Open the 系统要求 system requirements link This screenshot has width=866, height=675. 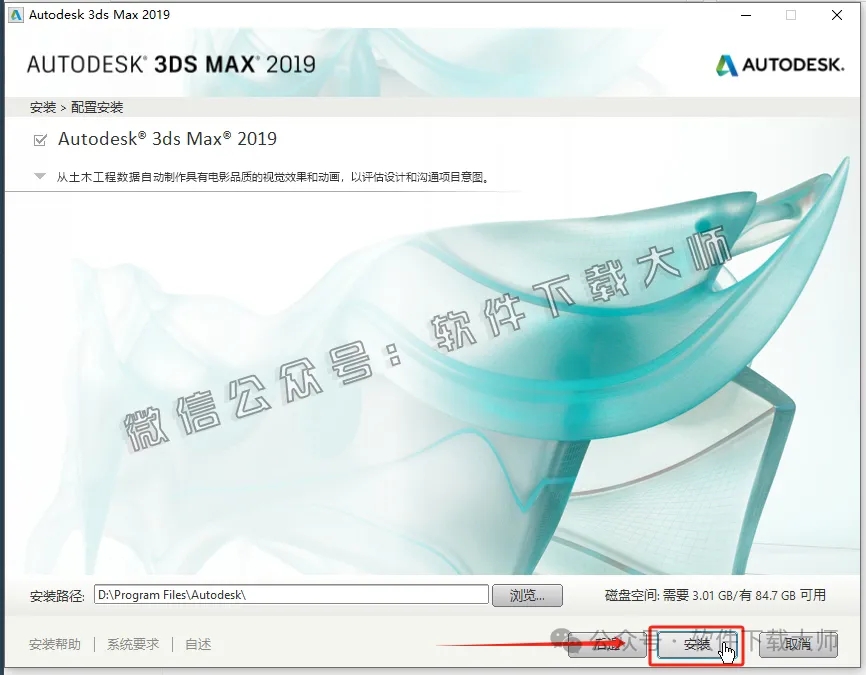click(130, 644)
